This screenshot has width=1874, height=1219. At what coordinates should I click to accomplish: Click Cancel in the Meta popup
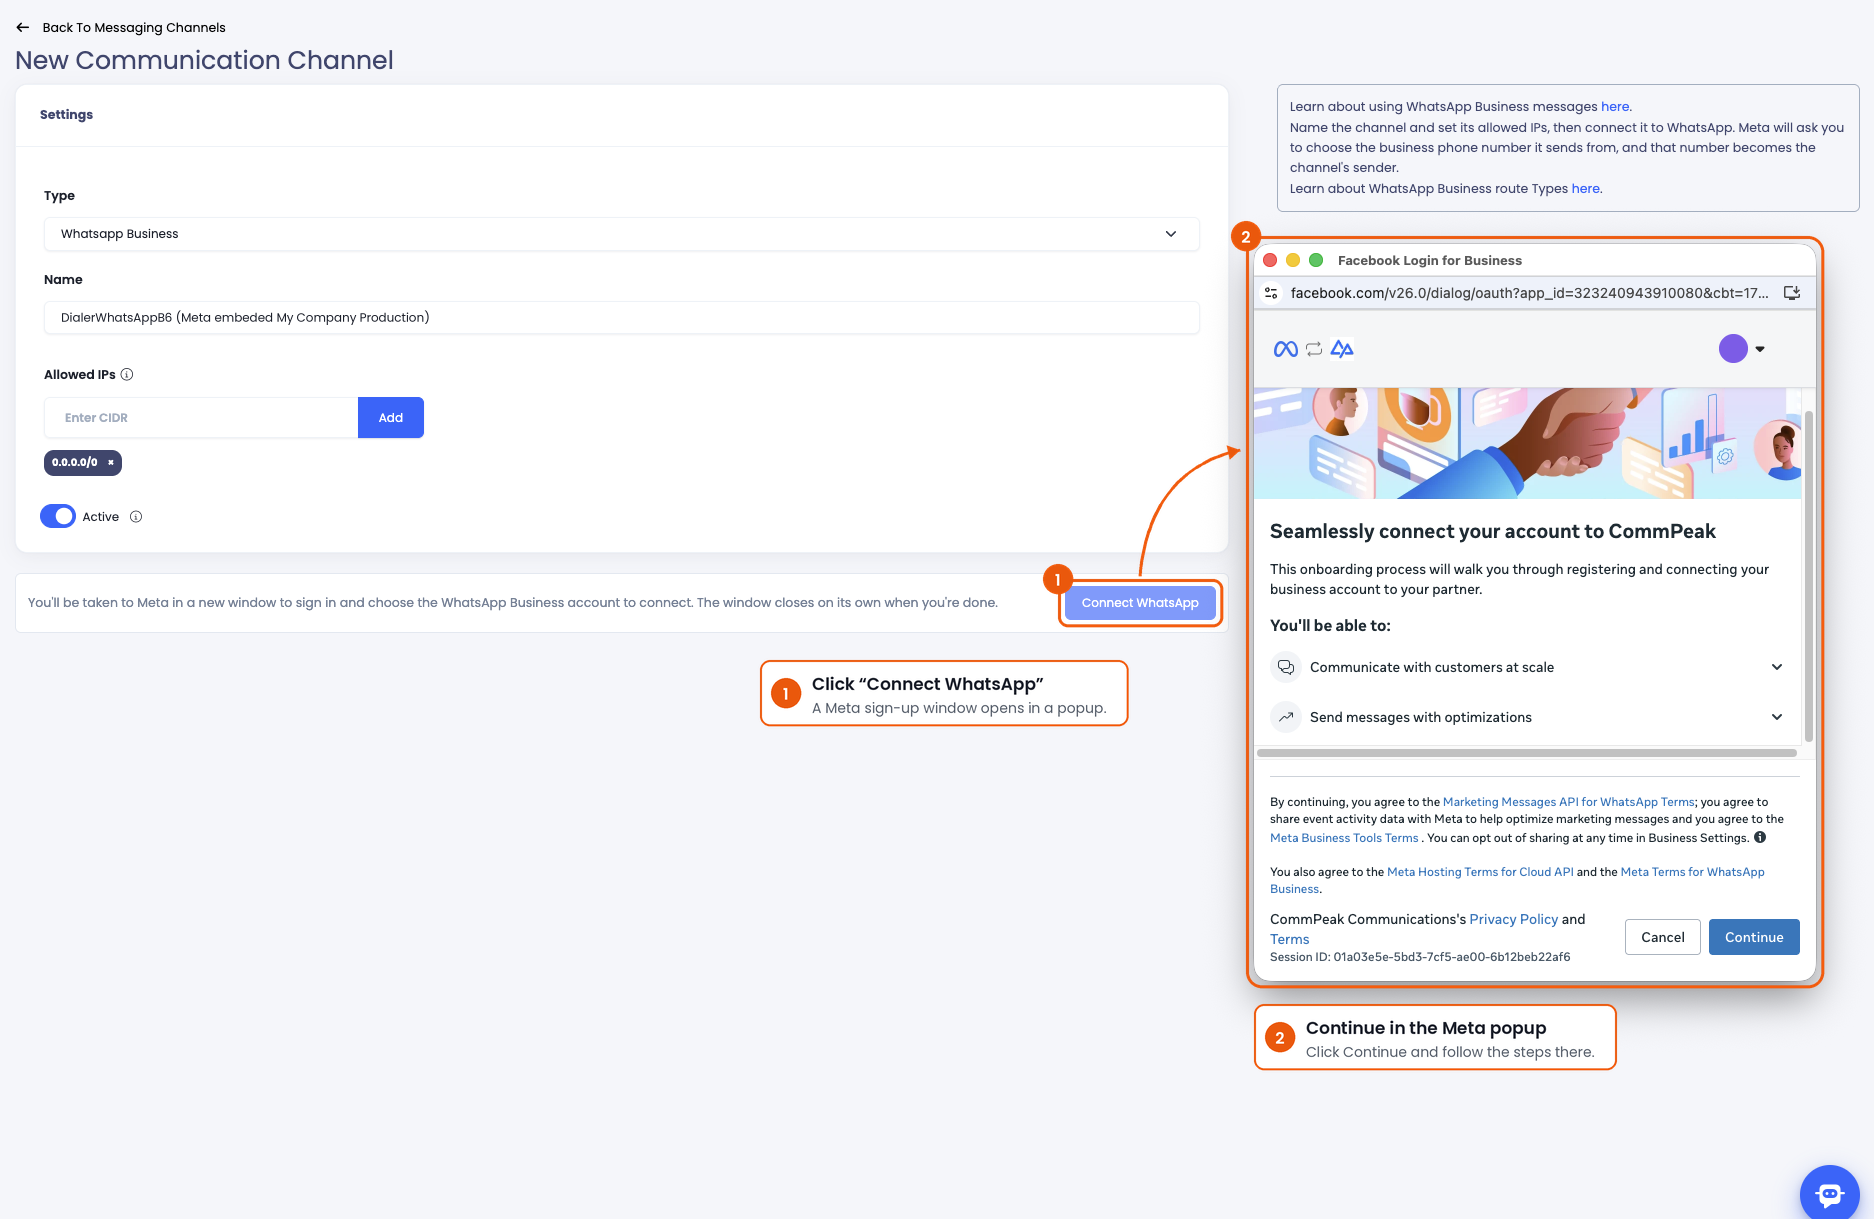pyautogui.click(x=1662, y=937)
